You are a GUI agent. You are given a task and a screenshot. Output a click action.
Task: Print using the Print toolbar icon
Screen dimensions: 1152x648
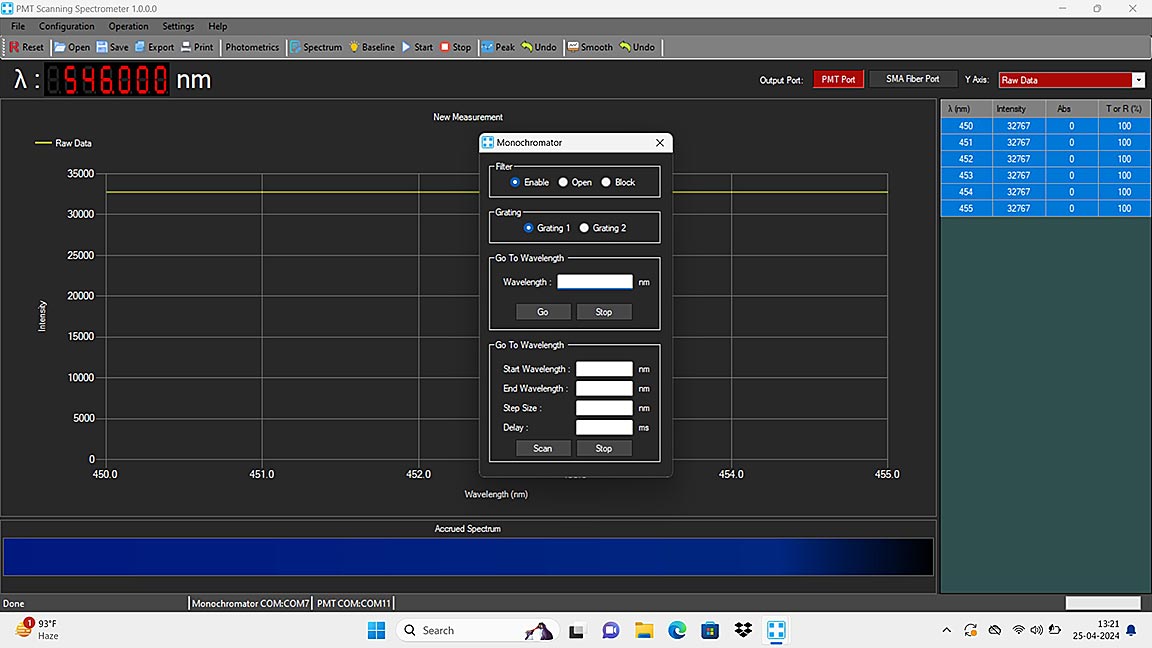coord(186,47)
